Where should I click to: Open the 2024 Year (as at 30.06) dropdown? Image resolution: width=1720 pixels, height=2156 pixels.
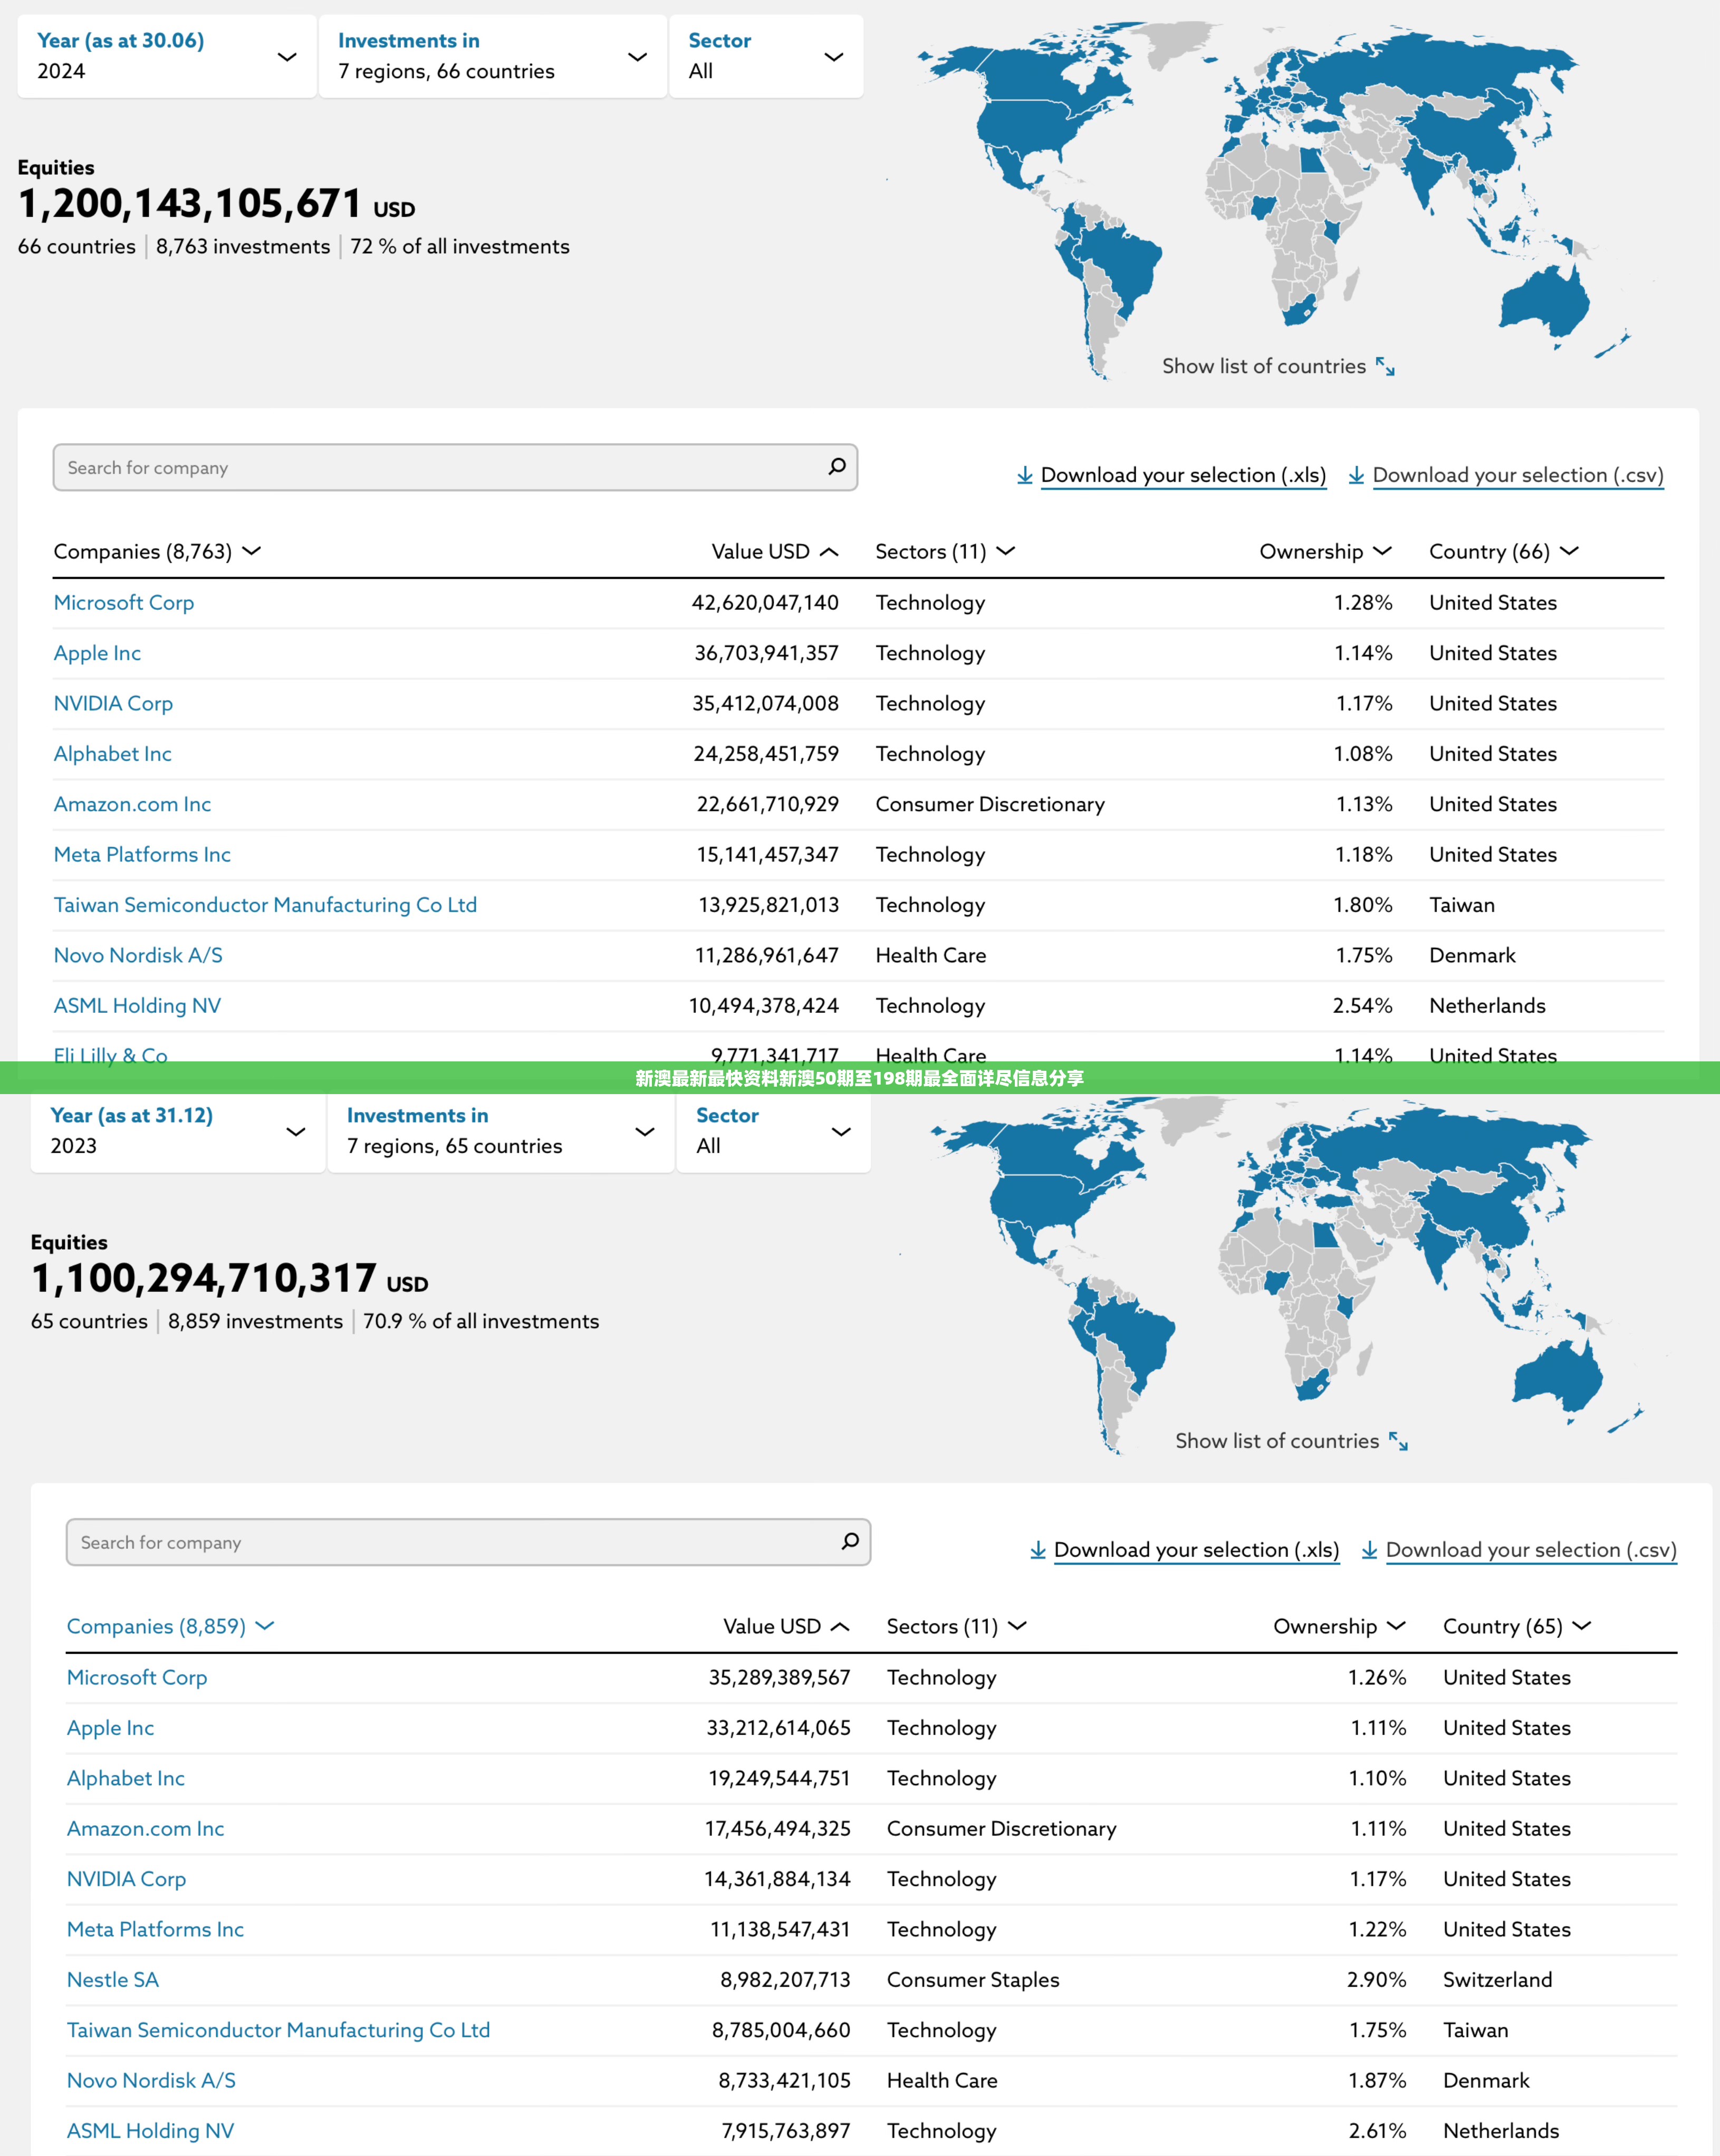coord(166,56)
